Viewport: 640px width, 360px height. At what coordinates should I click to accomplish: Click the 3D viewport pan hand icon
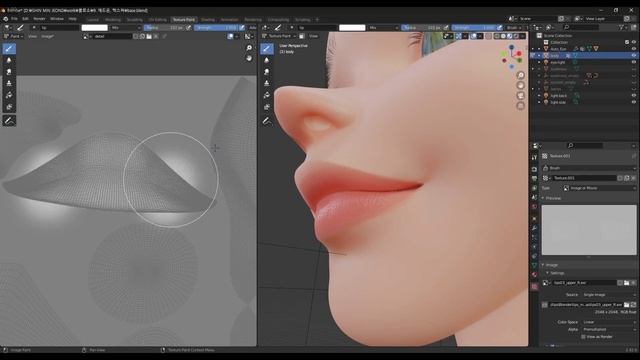point(520,85)
